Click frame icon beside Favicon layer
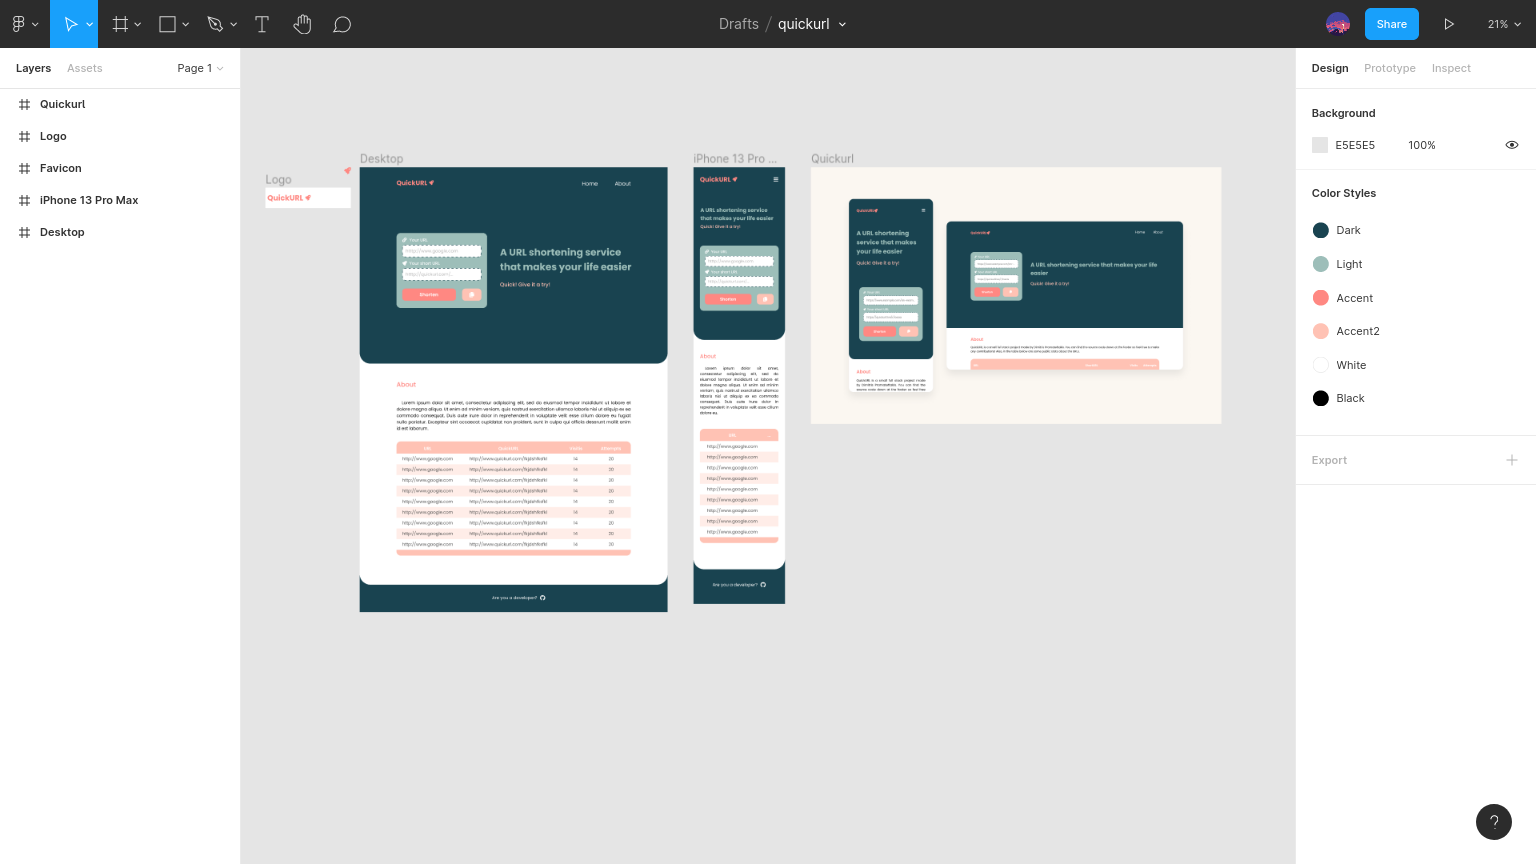1536x864 pixels. pyautogui.click(x=24, y=168)
